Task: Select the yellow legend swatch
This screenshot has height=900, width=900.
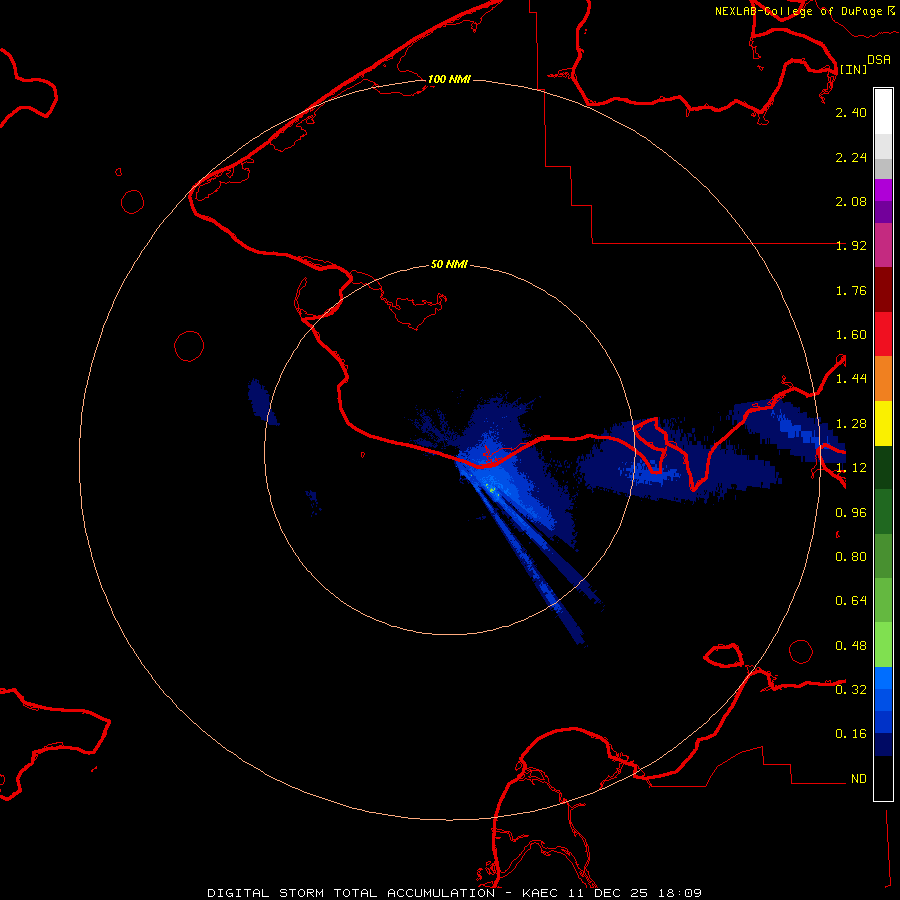Action: click(883, 424)
